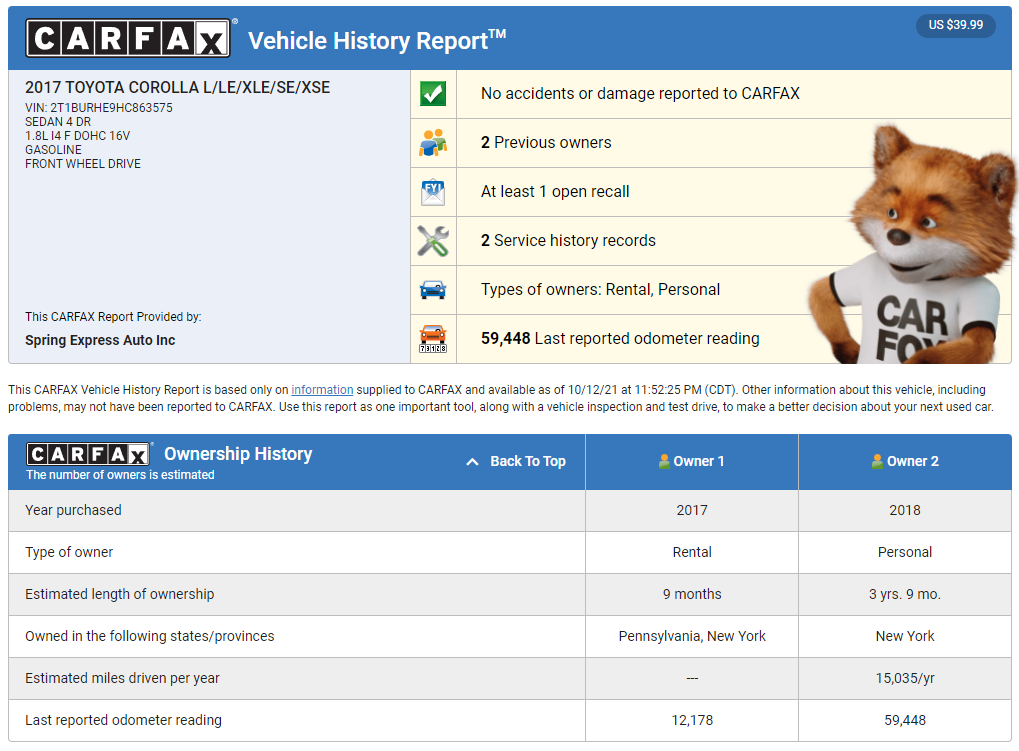Viewport: 1019px width, 751px height.
Task: Click the wrench service history icon
Action: tap(433, 241)
